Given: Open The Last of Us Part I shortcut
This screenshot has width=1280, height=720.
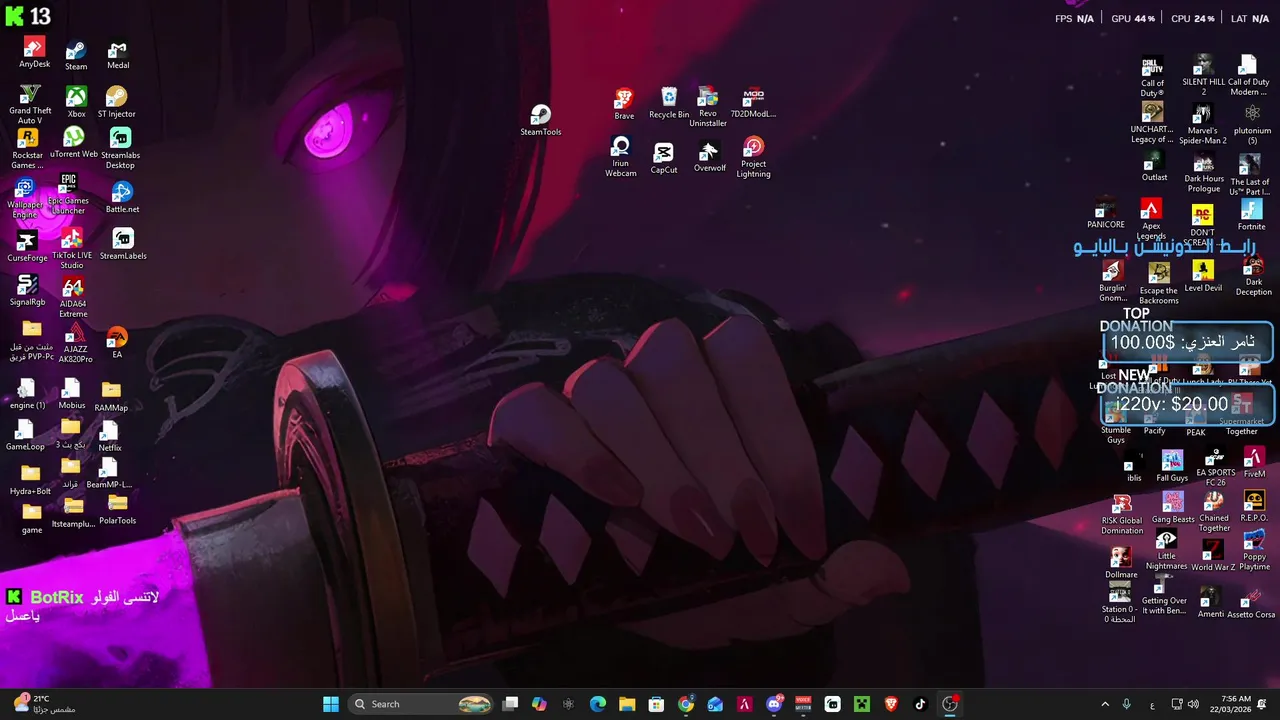Looking at the screenshot, I should [x=1250, y=176].
